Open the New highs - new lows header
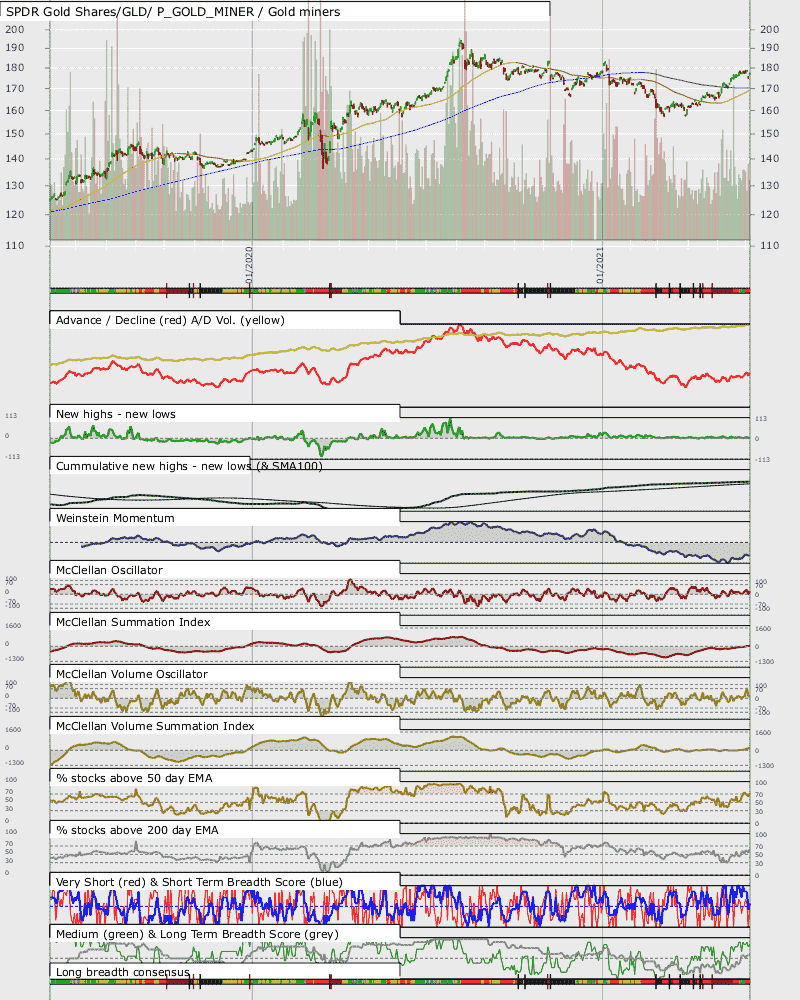Screen dimensions: 800x1000 pyautogui.click(x=115, y=414)
